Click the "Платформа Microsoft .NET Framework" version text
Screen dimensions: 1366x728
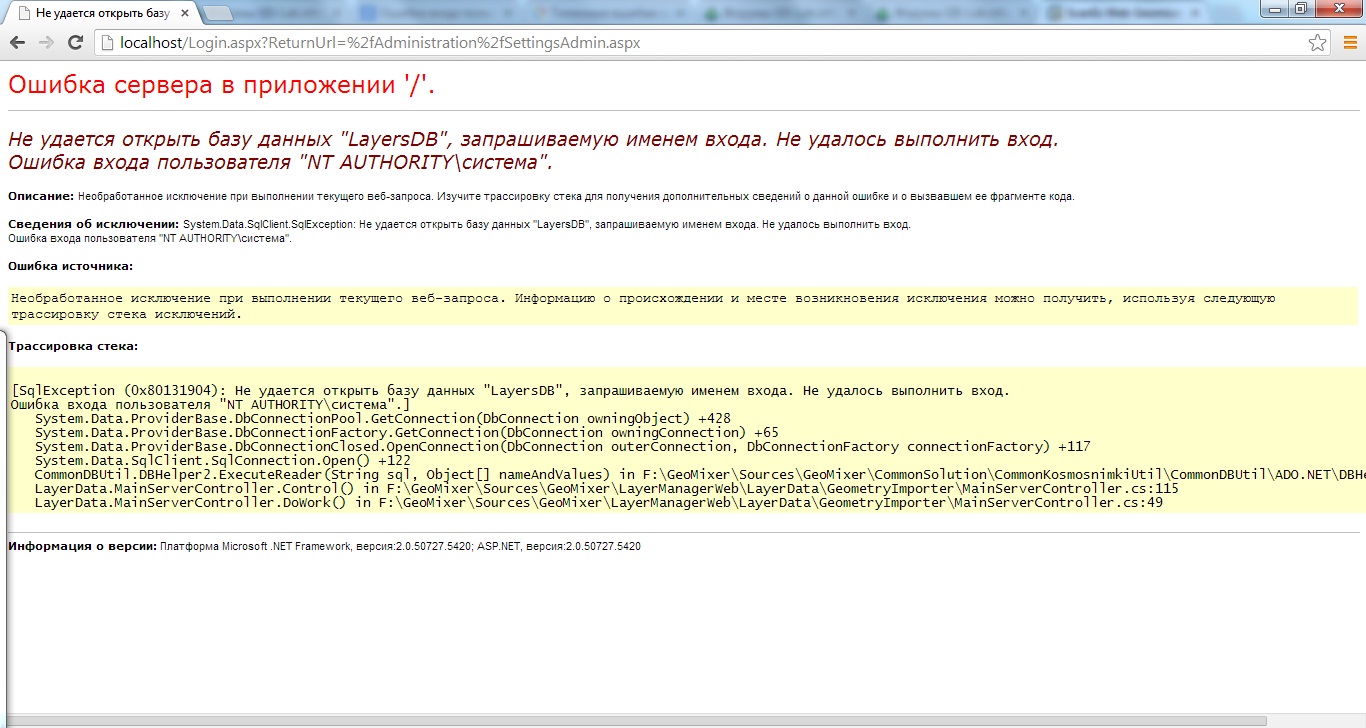(x=401, y=547)
